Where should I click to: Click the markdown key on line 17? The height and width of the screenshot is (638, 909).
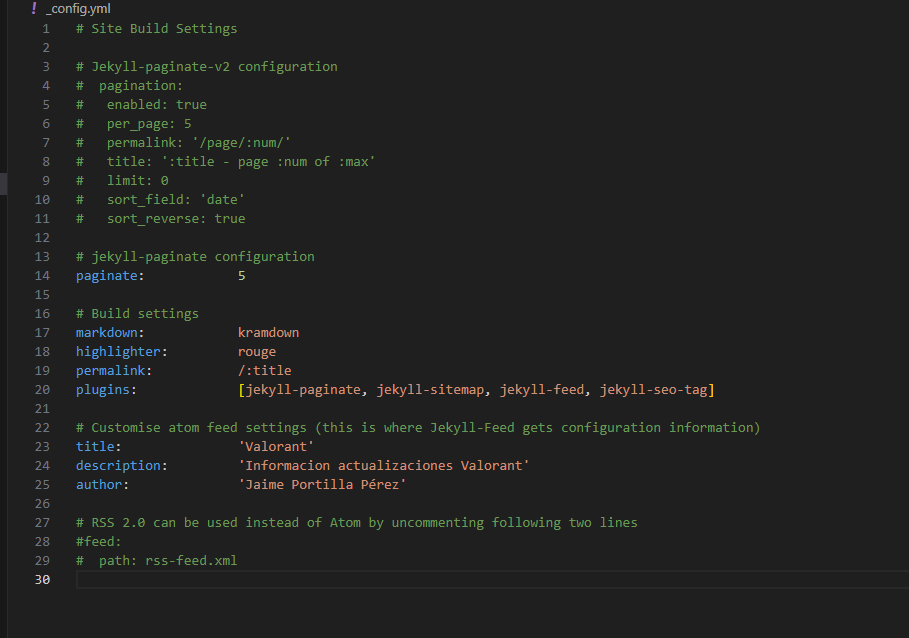(106, 332)
